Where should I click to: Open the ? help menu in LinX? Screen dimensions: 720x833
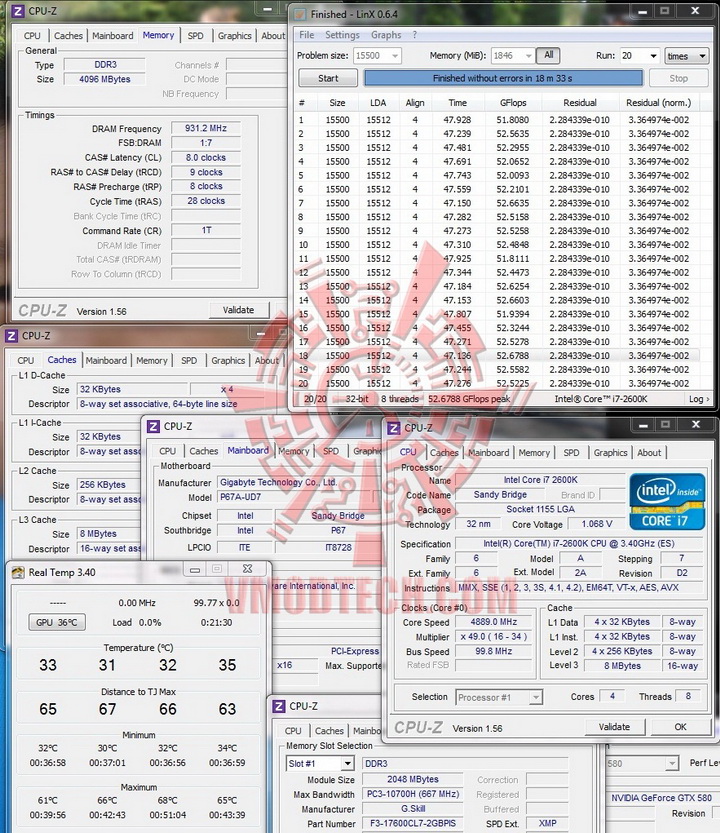[414, 35]
